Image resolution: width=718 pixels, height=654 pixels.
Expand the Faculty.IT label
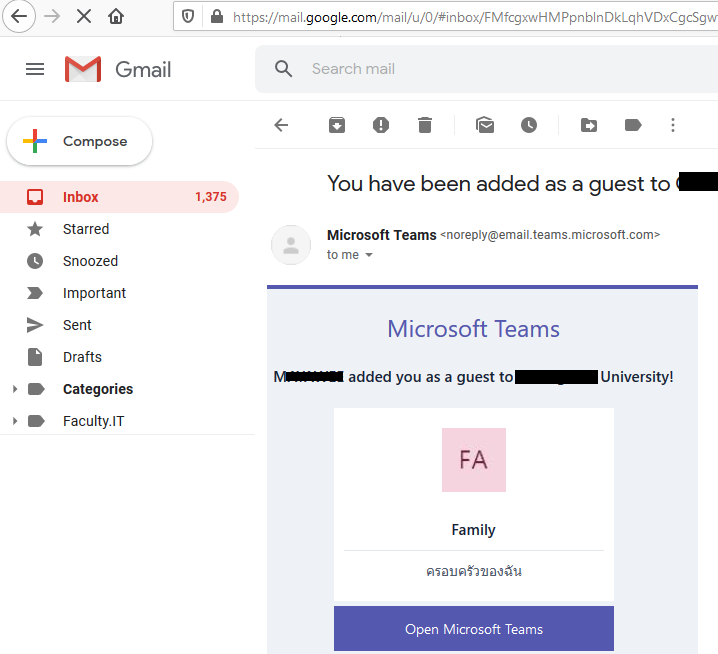click(14, 421)
